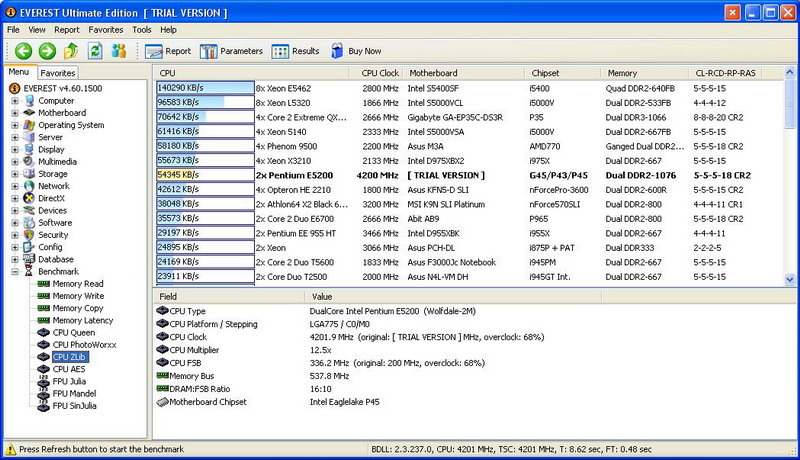Expand the Software tree node
Viewport: 800px width, 460px height.
pyautogui.click(x=15, y=223)
